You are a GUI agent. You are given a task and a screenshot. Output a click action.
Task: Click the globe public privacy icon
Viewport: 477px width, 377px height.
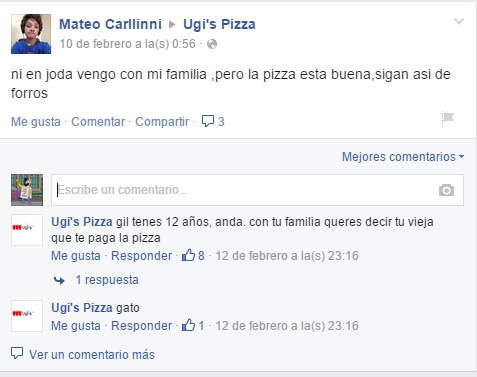pyautogui.click(x=212, y=44)
